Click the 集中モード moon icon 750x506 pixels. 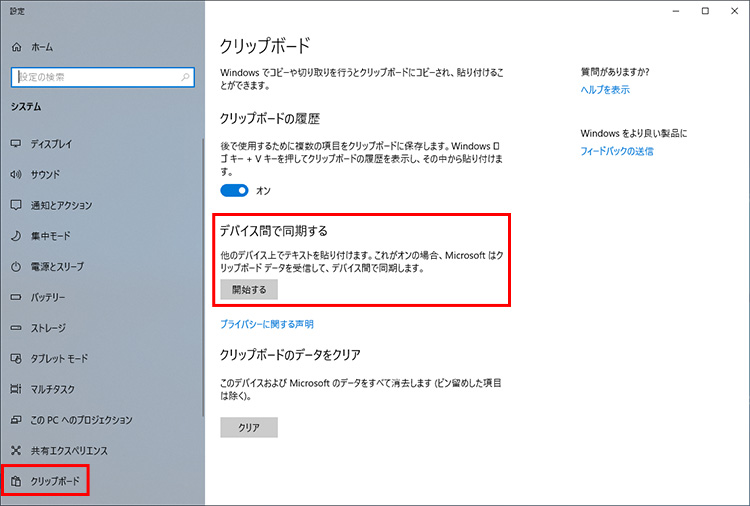coord(16,236)
